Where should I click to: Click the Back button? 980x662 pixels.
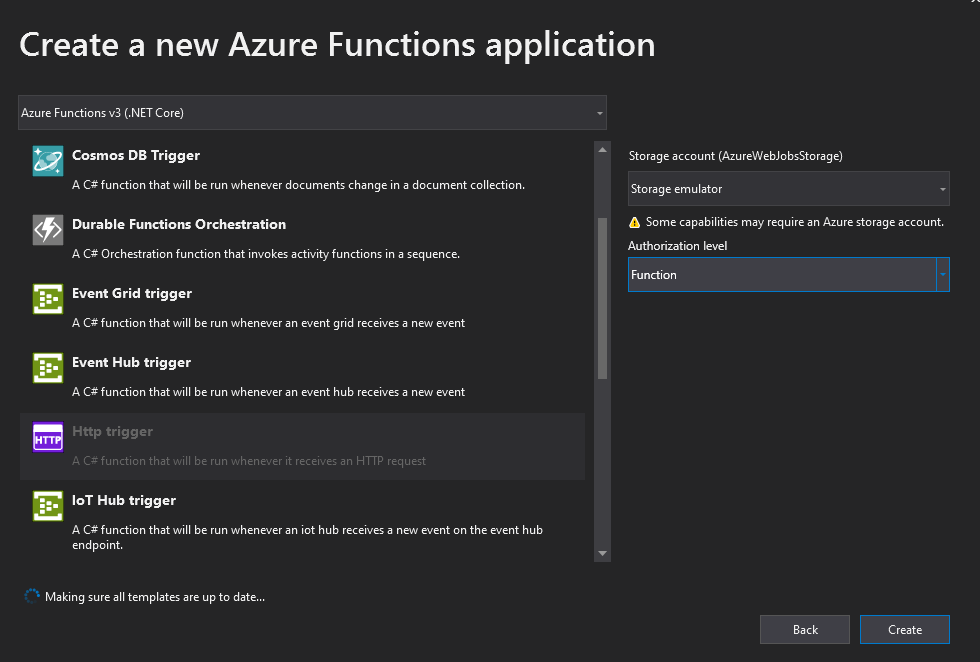point(805,629)
